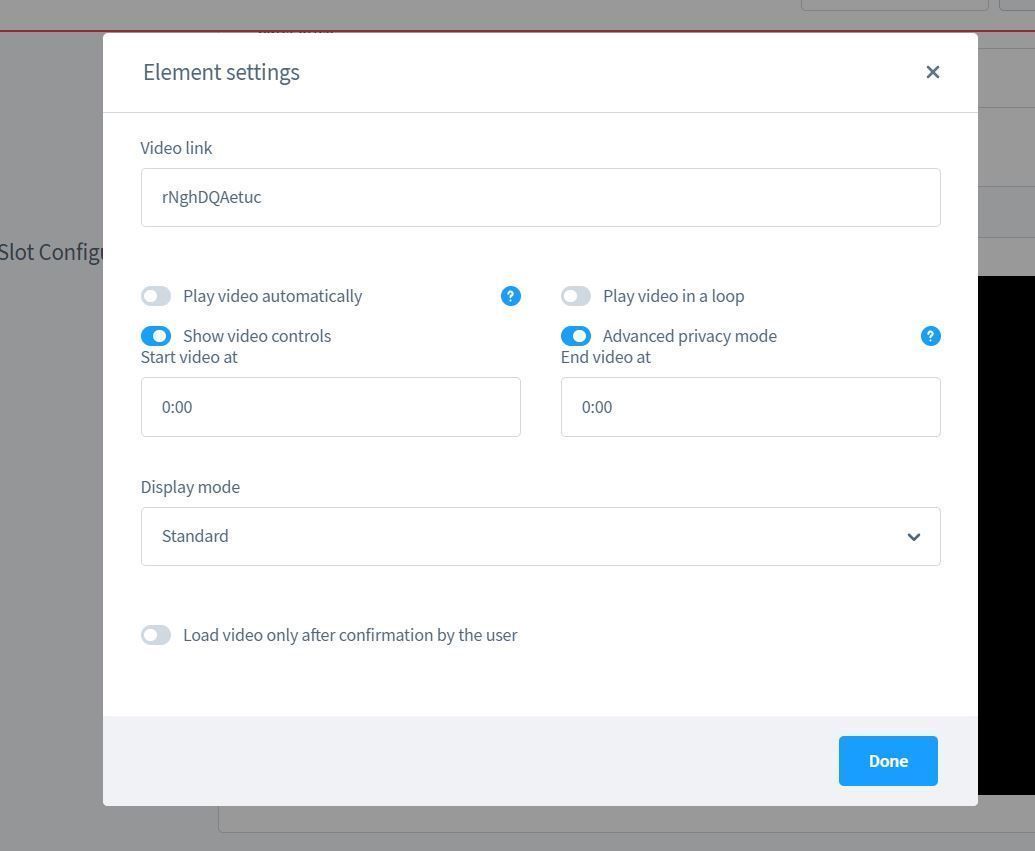
Task: Click the End video at field
Action: coord(750,407)
